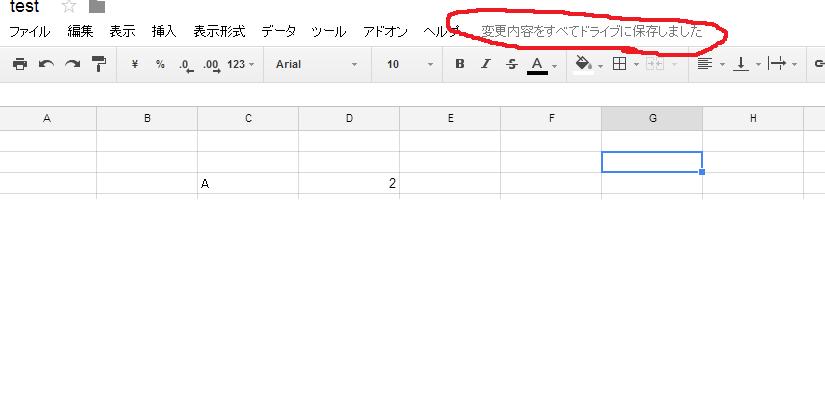825x400 pixels.
Task: Open the 編集 menu
Action: 81,32
